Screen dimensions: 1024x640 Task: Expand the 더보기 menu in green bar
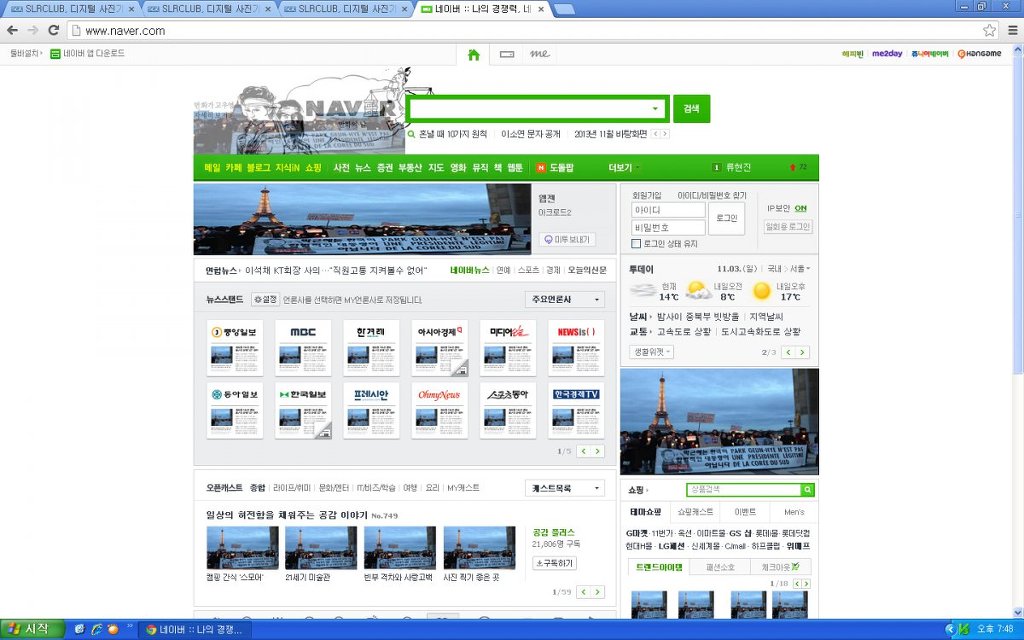click(x=623, y=168)
